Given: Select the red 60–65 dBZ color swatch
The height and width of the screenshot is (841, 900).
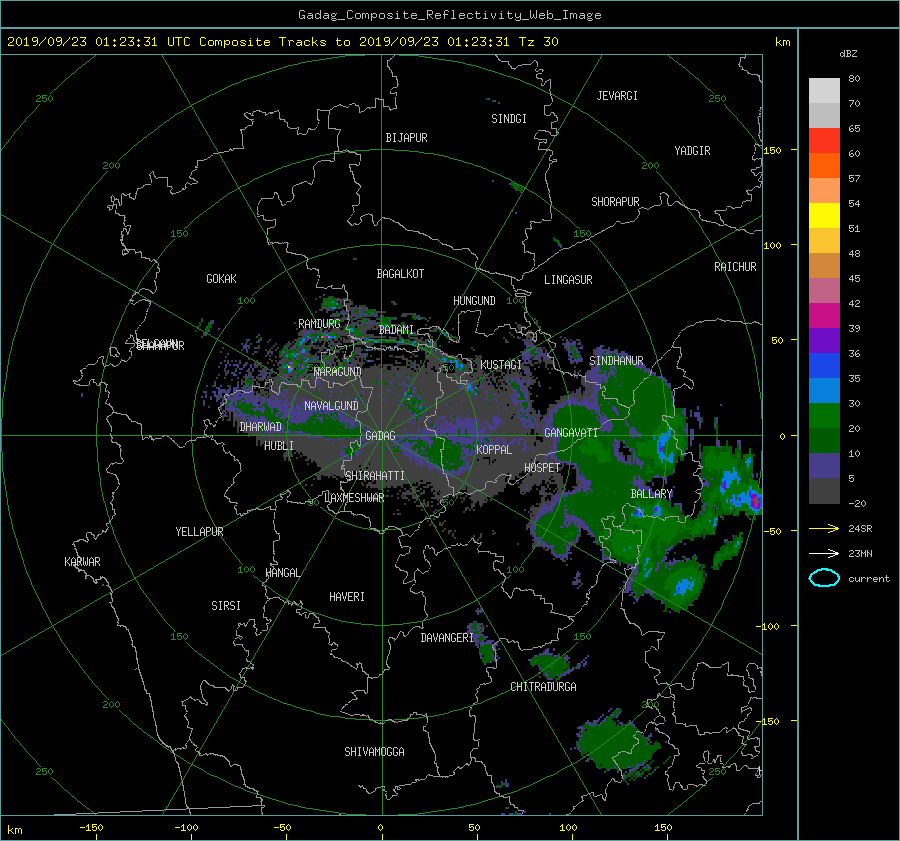Looking at the screenshot, I should click(824, 141).
